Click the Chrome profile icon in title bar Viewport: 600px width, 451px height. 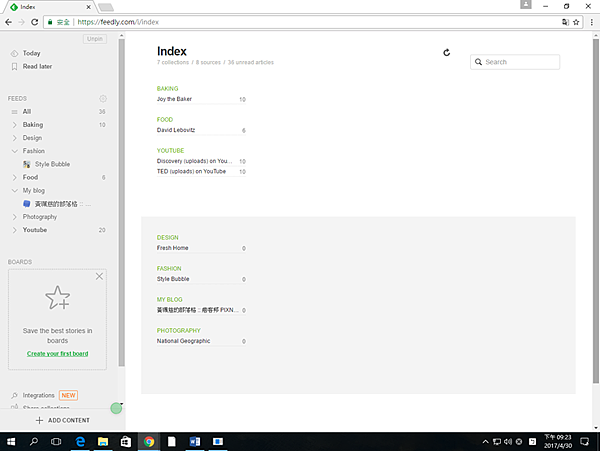(526, 5)
